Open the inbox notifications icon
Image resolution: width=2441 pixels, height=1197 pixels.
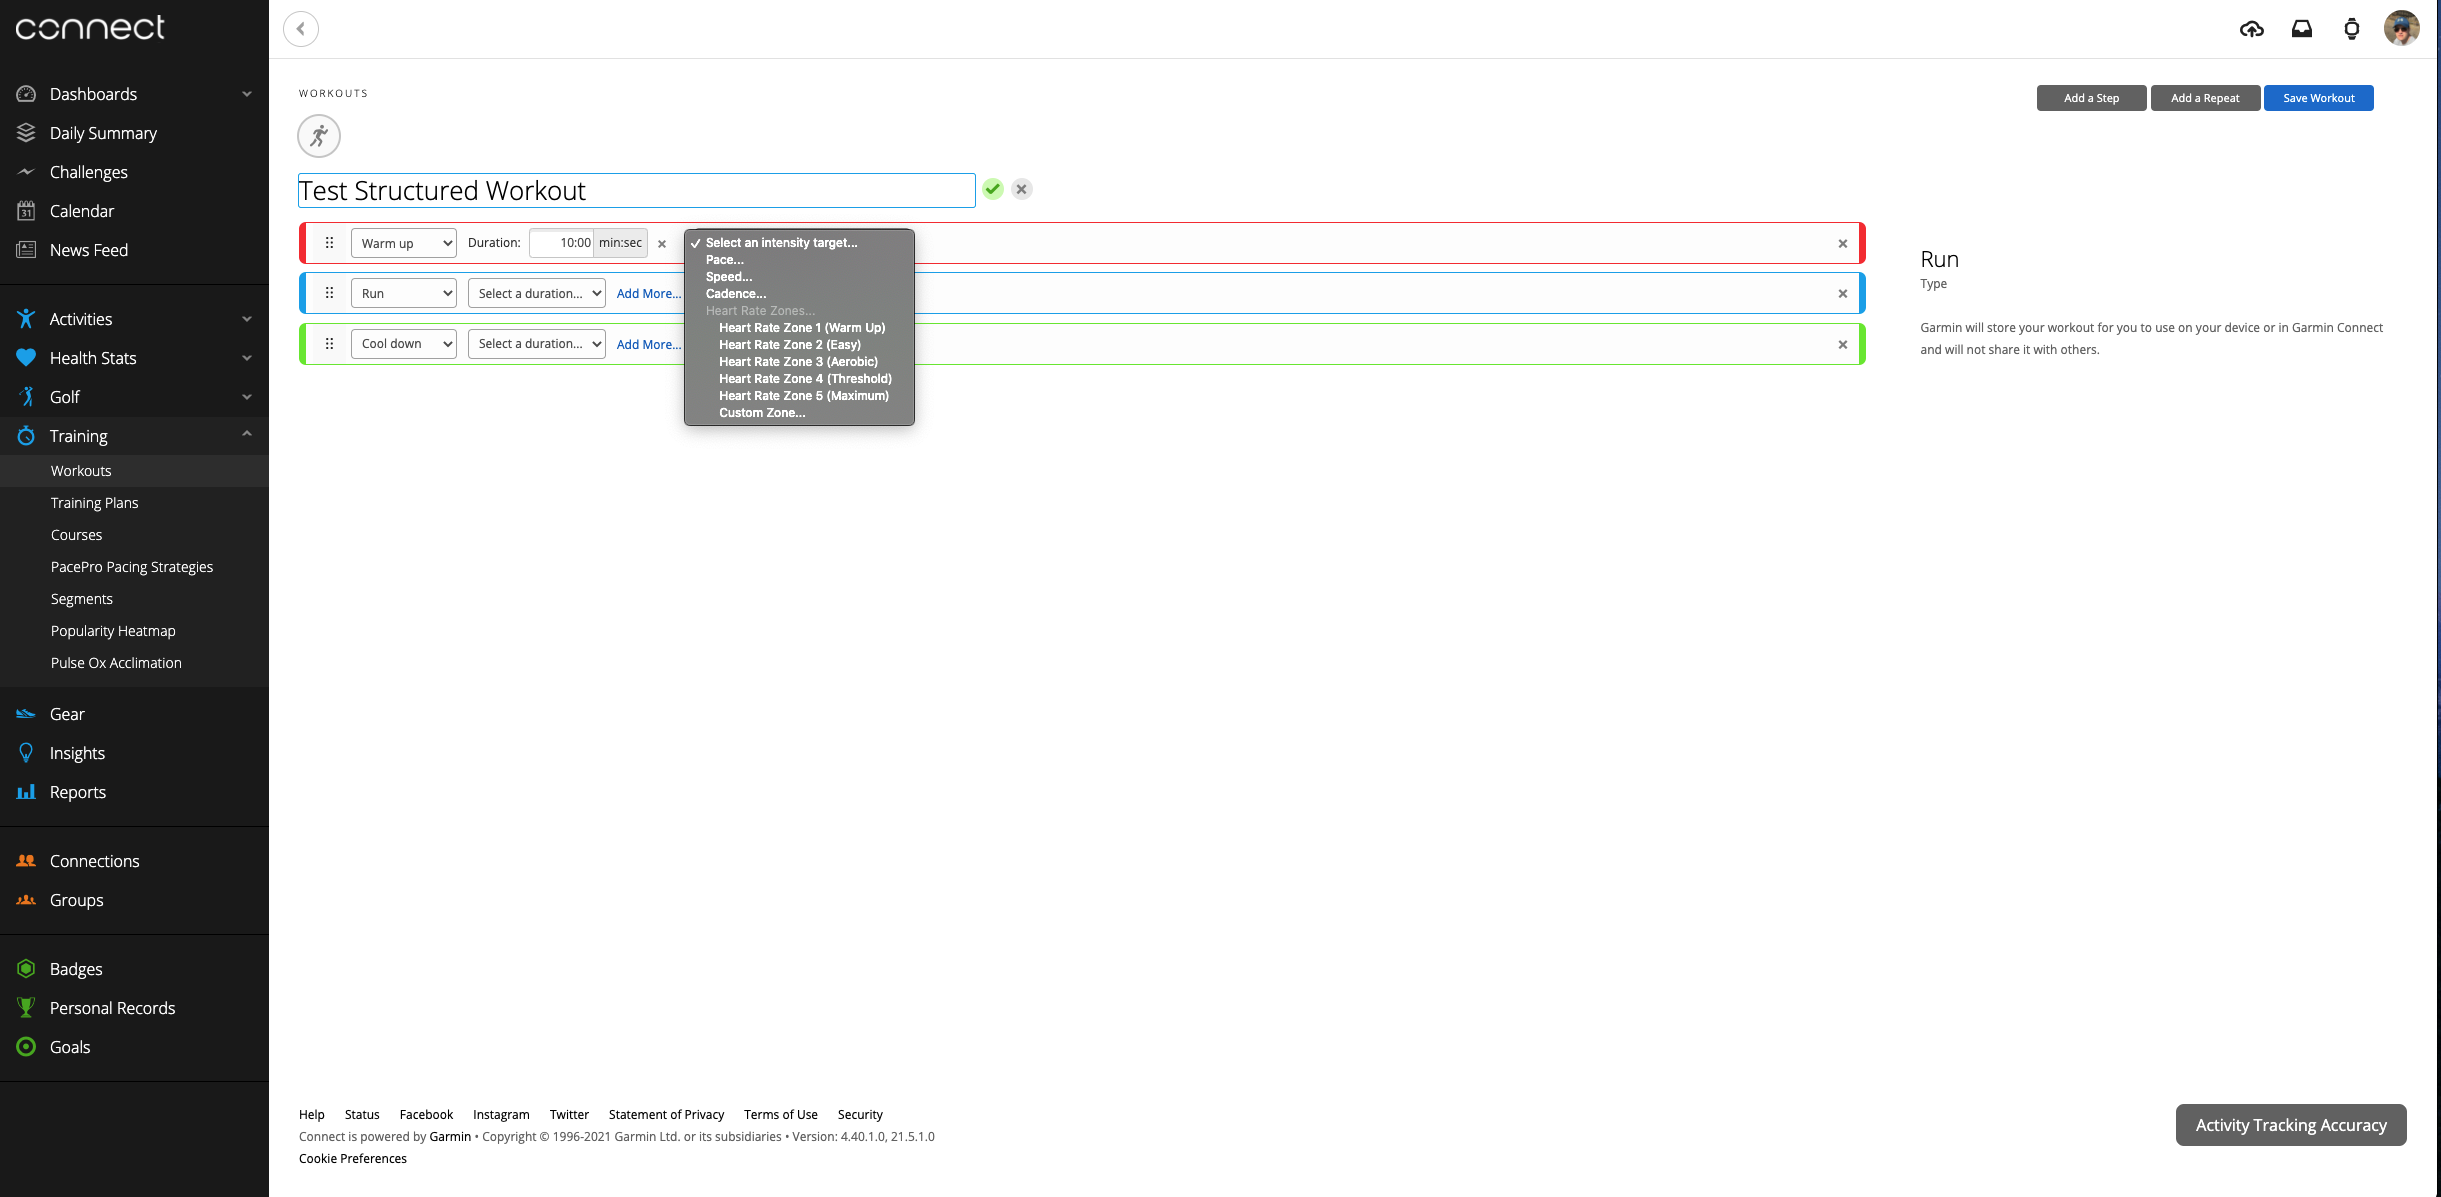(2302, 29)
